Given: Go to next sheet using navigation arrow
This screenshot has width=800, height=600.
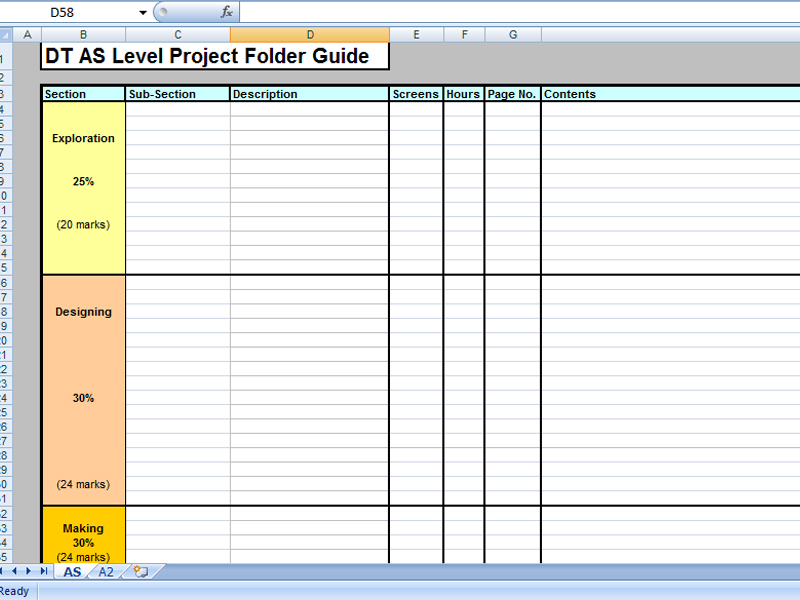Looking at the screenshot, I should pos(29,571).
